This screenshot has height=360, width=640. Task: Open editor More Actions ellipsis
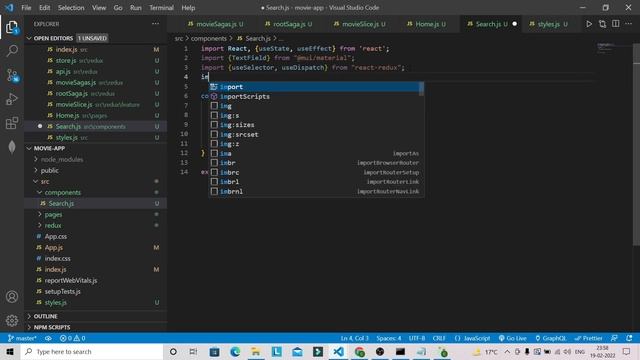tap(629, 24)
